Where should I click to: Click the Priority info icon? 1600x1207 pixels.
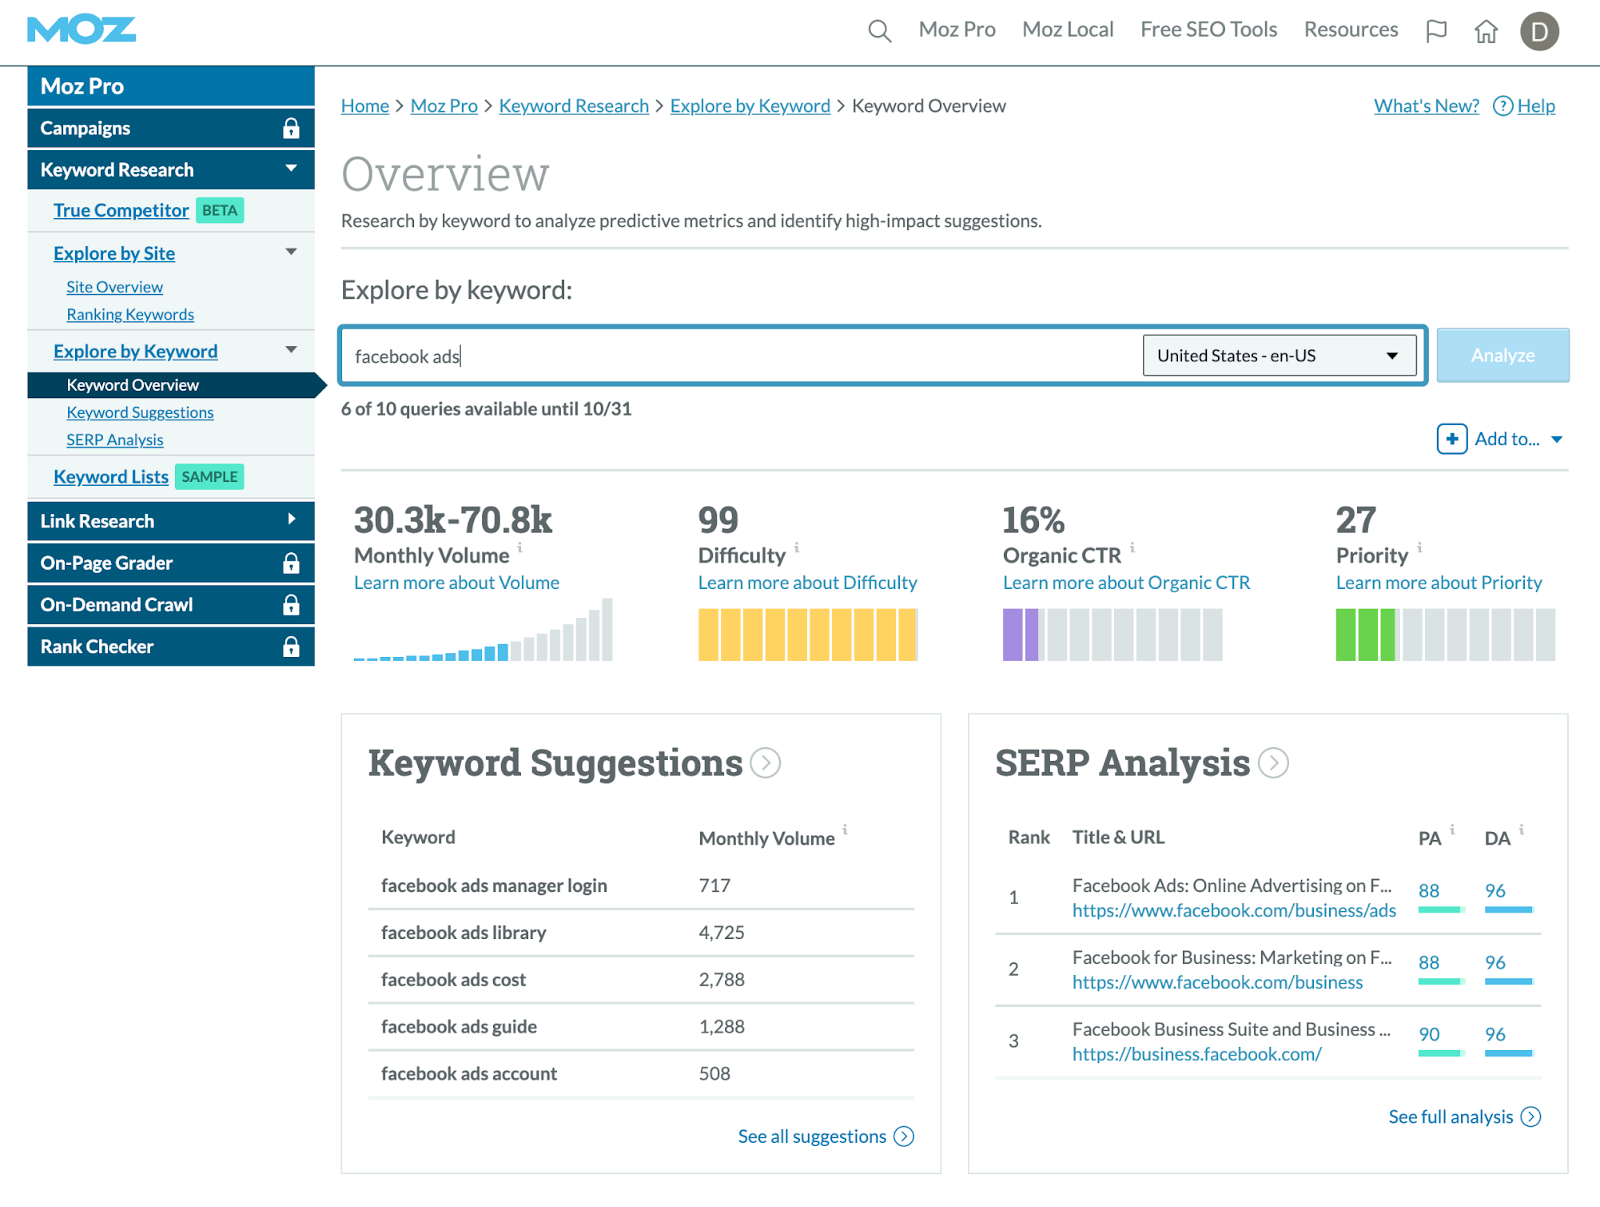point(1420,547)
